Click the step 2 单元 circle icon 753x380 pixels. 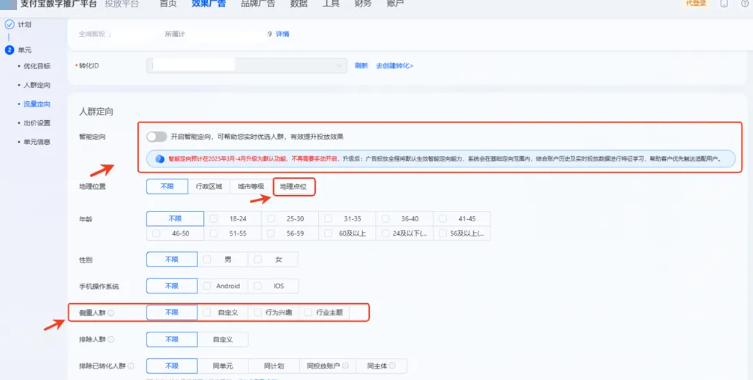pos(9,50)
